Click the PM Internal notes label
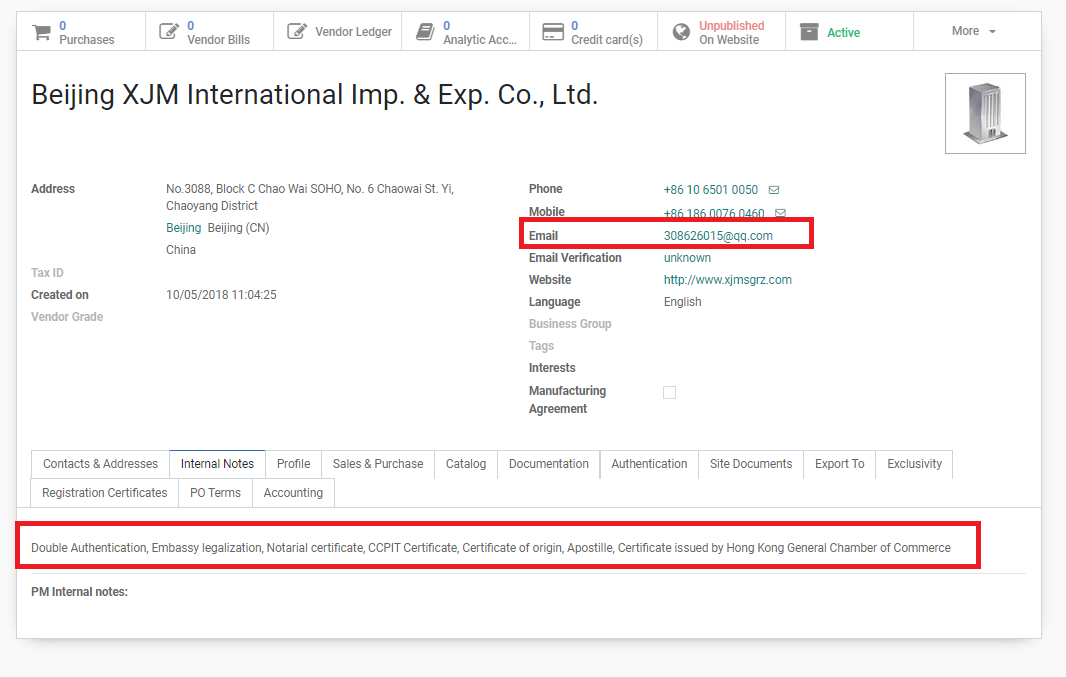1066x677 pixels. [x=80, y=592]
